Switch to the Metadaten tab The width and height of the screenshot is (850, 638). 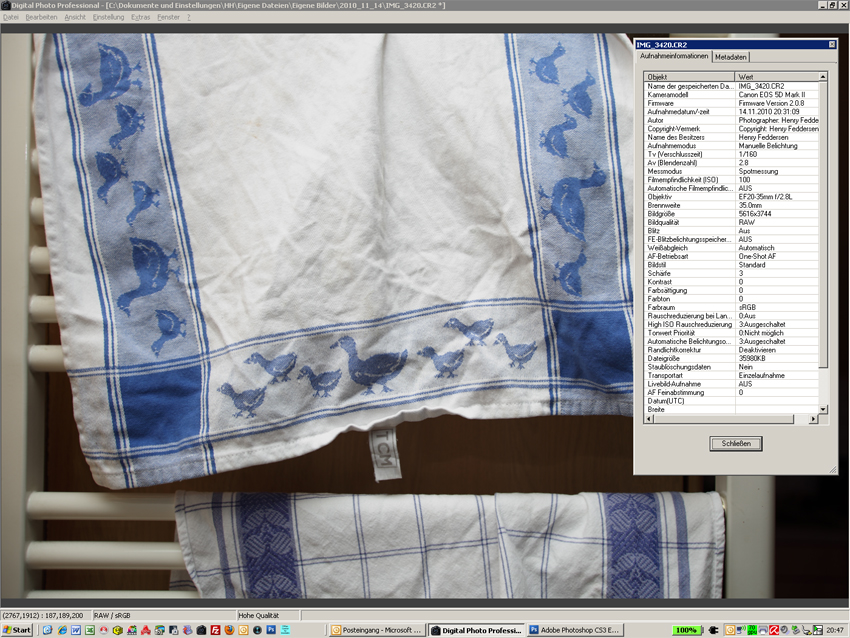coord(730,57)
